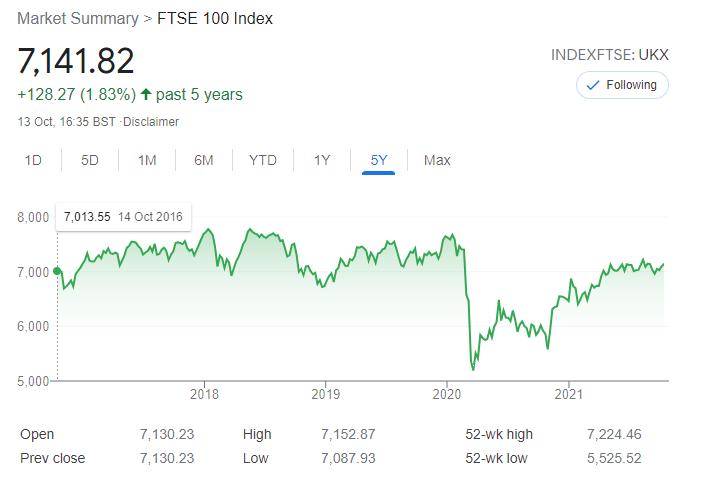Click the Following checkmark icon
This screenshot has height=478, width=706.
click(593, 85)
